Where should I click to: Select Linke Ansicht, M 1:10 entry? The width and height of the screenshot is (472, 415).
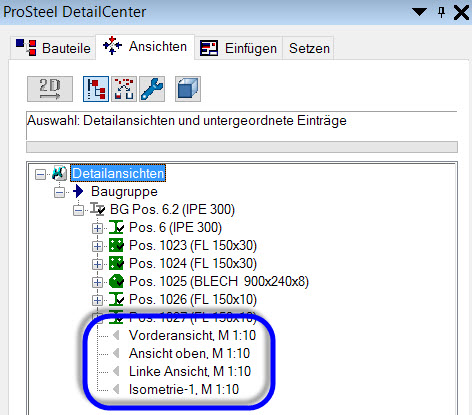[x=190, y=371]
